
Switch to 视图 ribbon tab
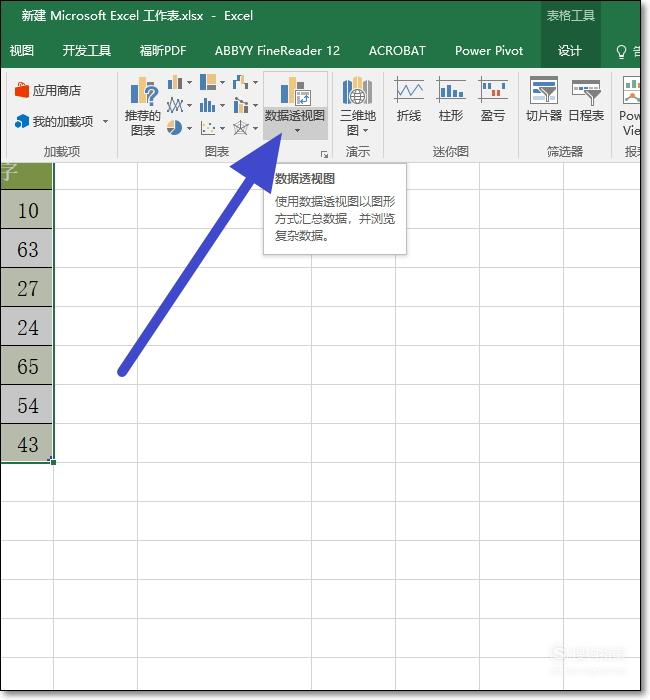click(22, 50)
